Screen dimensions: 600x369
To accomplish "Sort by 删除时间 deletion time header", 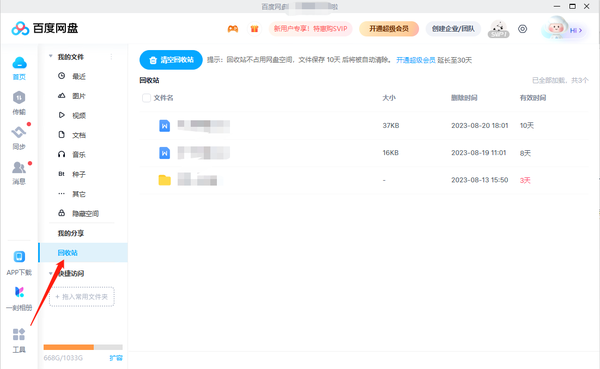I will point(464,98).
